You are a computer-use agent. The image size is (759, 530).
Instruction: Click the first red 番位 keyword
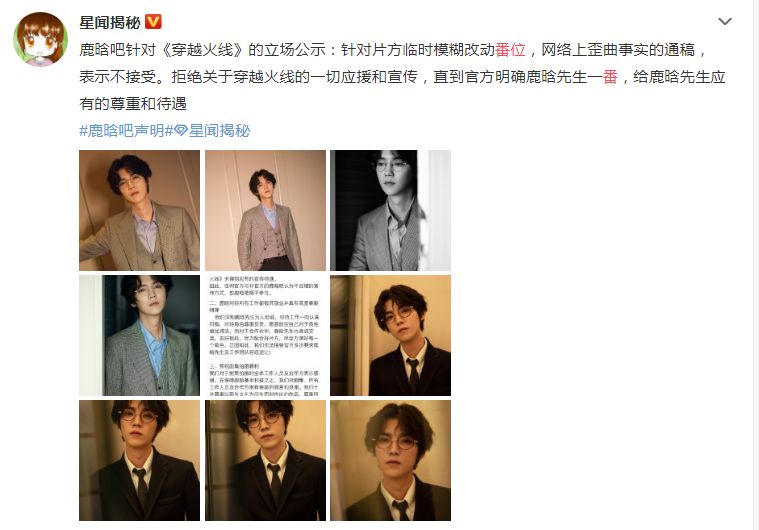tap(510, 50)
